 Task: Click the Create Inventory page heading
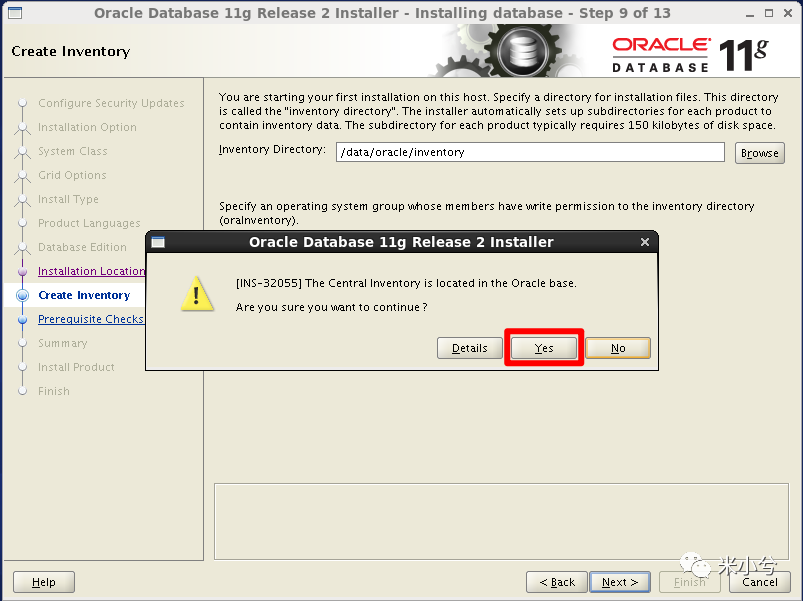71,51
